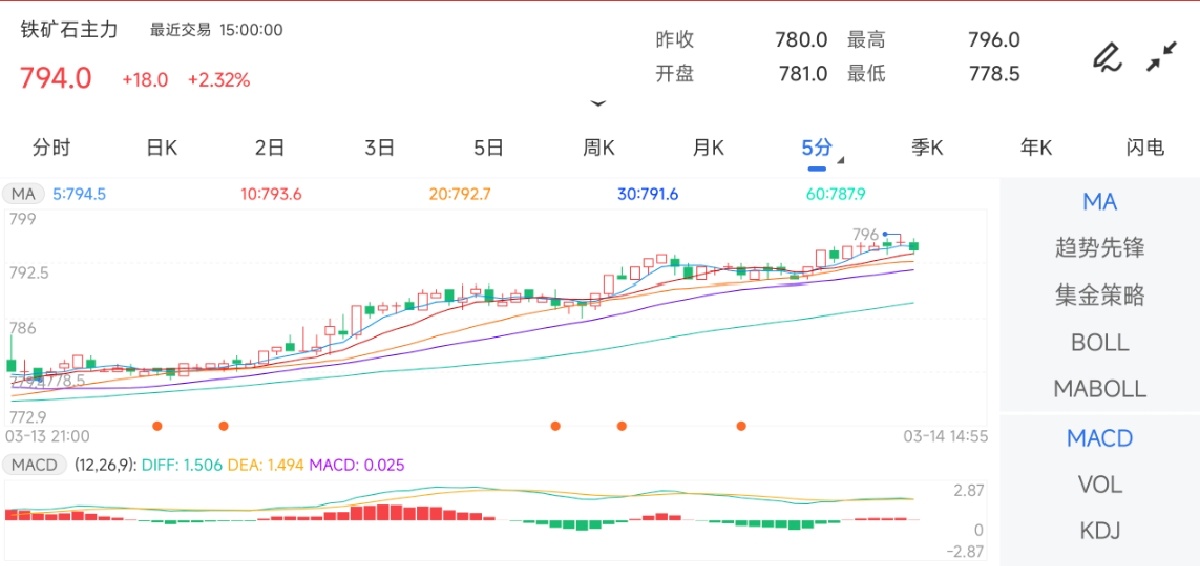1200x566 pixels.
Task: Collapse the chart from fullscreen view
Action: [1161, 57]
